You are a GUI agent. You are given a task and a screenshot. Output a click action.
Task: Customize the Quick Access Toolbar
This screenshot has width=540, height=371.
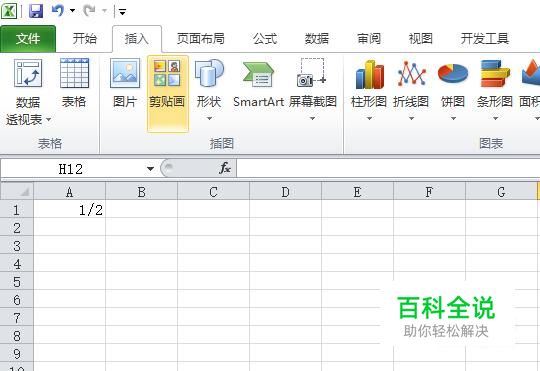click(x=122, y=12)
